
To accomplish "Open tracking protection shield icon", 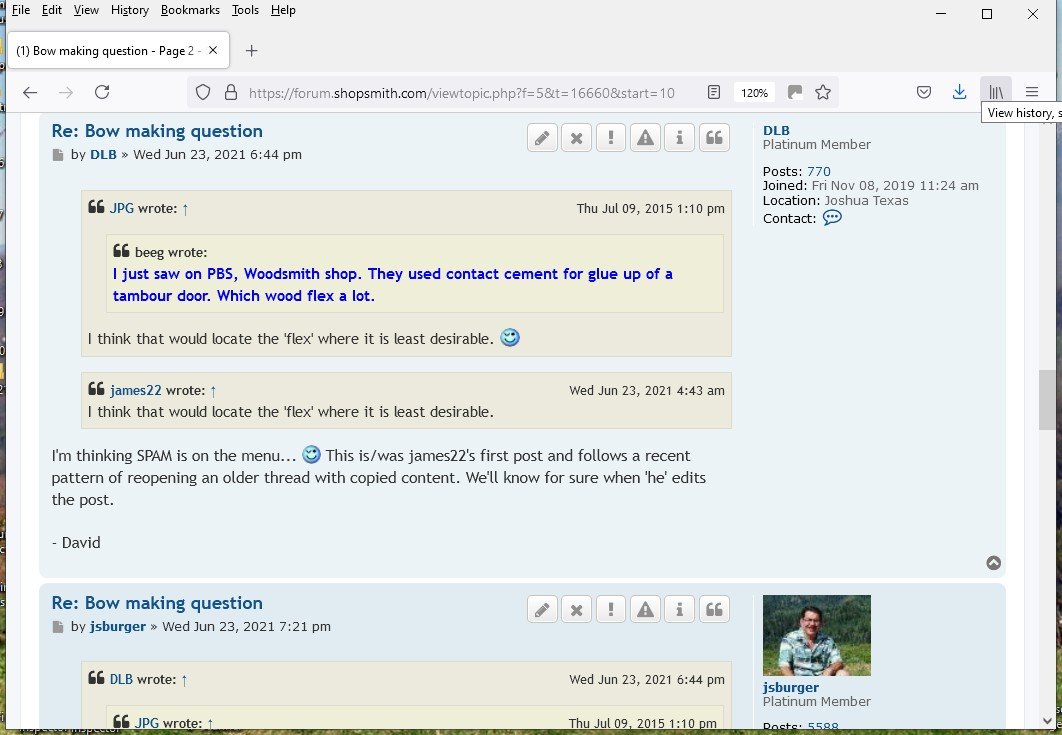I will pyautogui.click(x=203, y=92).
